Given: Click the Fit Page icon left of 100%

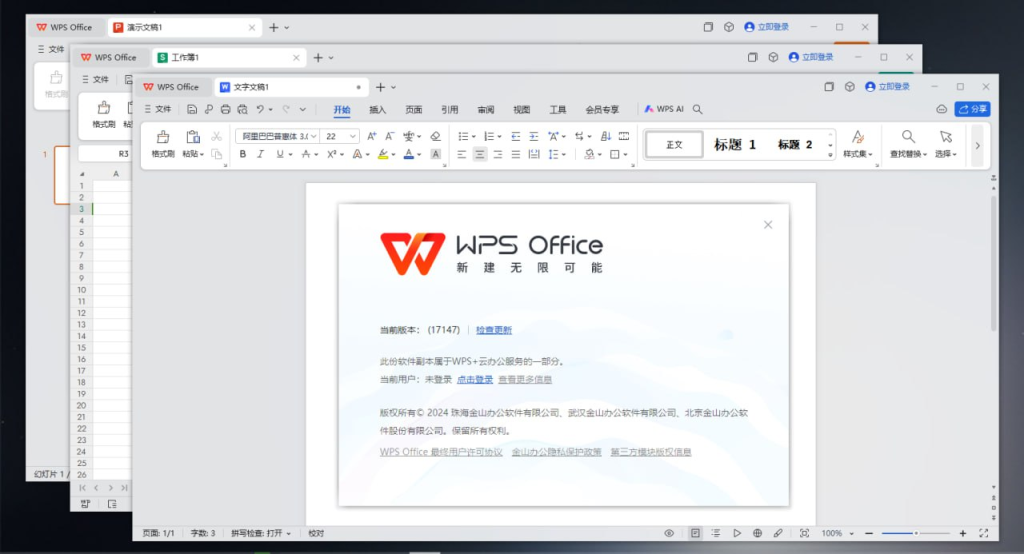Looking at the screenshot, I should pyautogui.click(x=805, y=533).
